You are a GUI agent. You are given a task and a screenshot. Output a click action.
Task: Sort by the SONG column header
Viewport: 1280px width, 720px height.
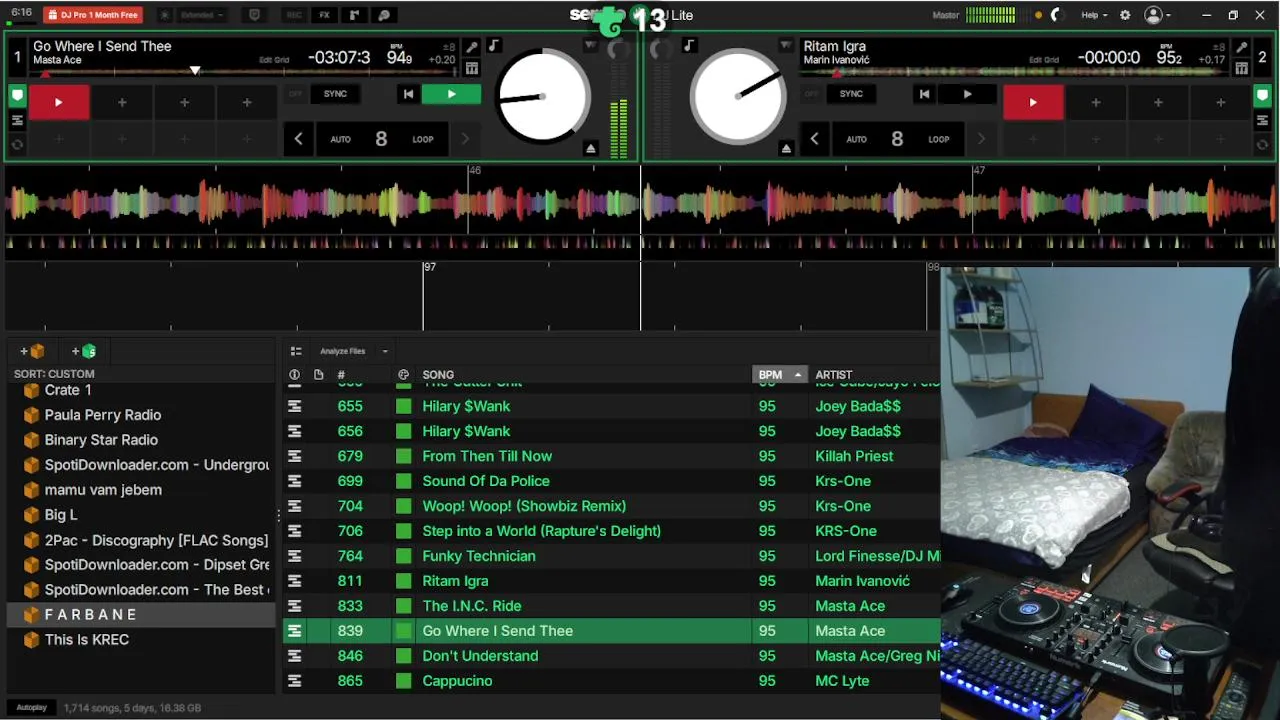[438, 375]
